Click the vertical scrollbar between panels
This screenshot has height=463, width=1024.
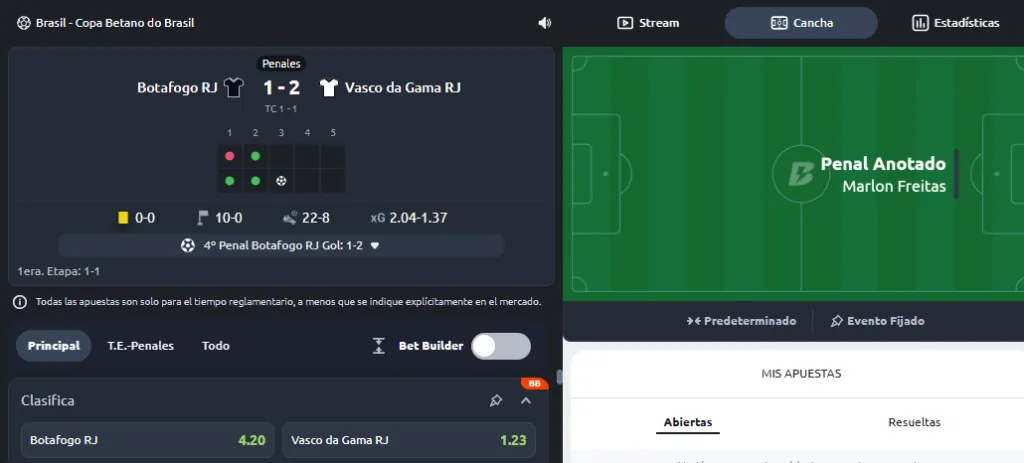559,377
